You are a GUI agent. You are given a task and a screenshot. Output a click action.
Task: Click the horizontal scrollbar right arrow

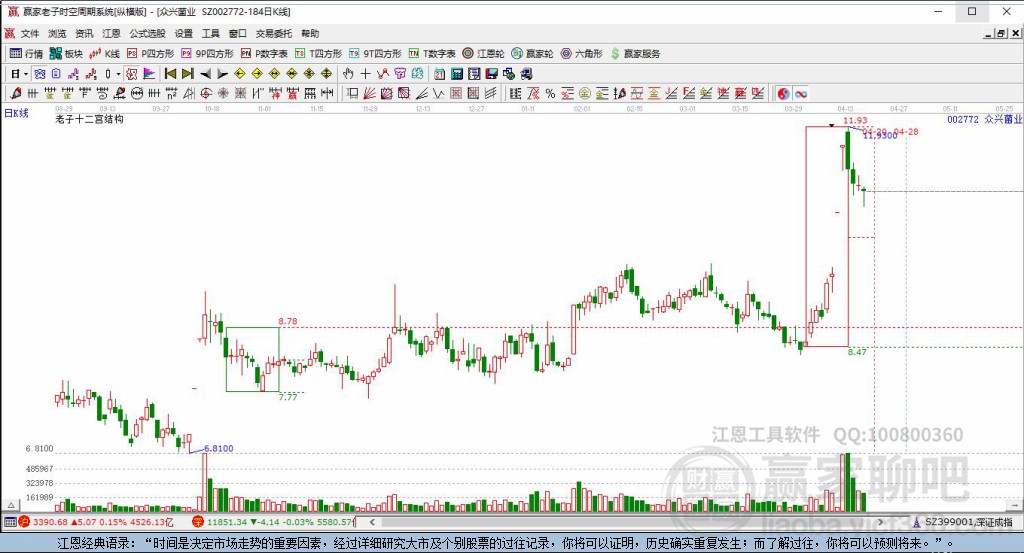(880, 522)
